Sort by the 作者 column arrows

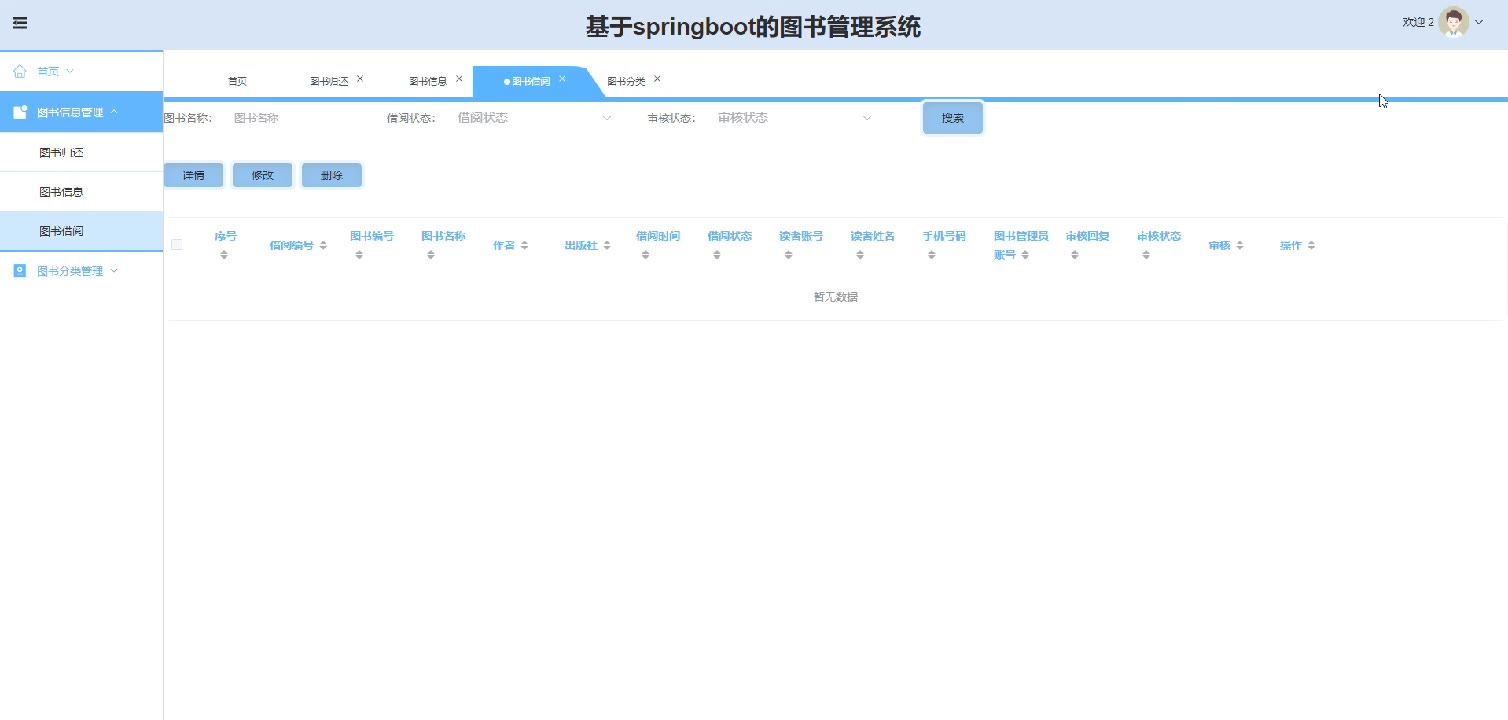pyautogui.click(x=524, y=245)
